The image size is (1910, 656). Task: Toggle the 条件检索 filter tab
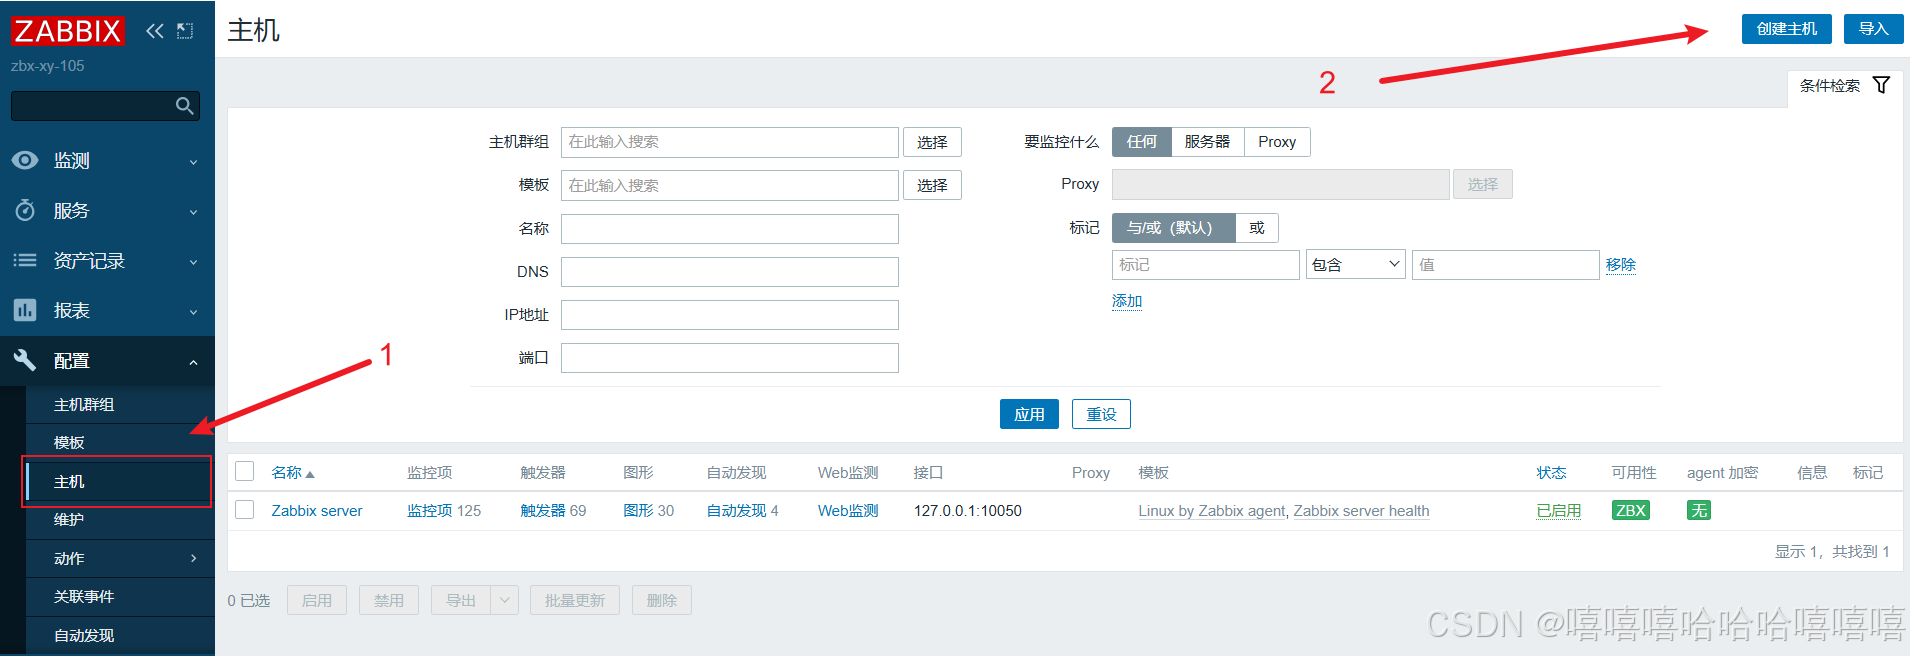1844,86
